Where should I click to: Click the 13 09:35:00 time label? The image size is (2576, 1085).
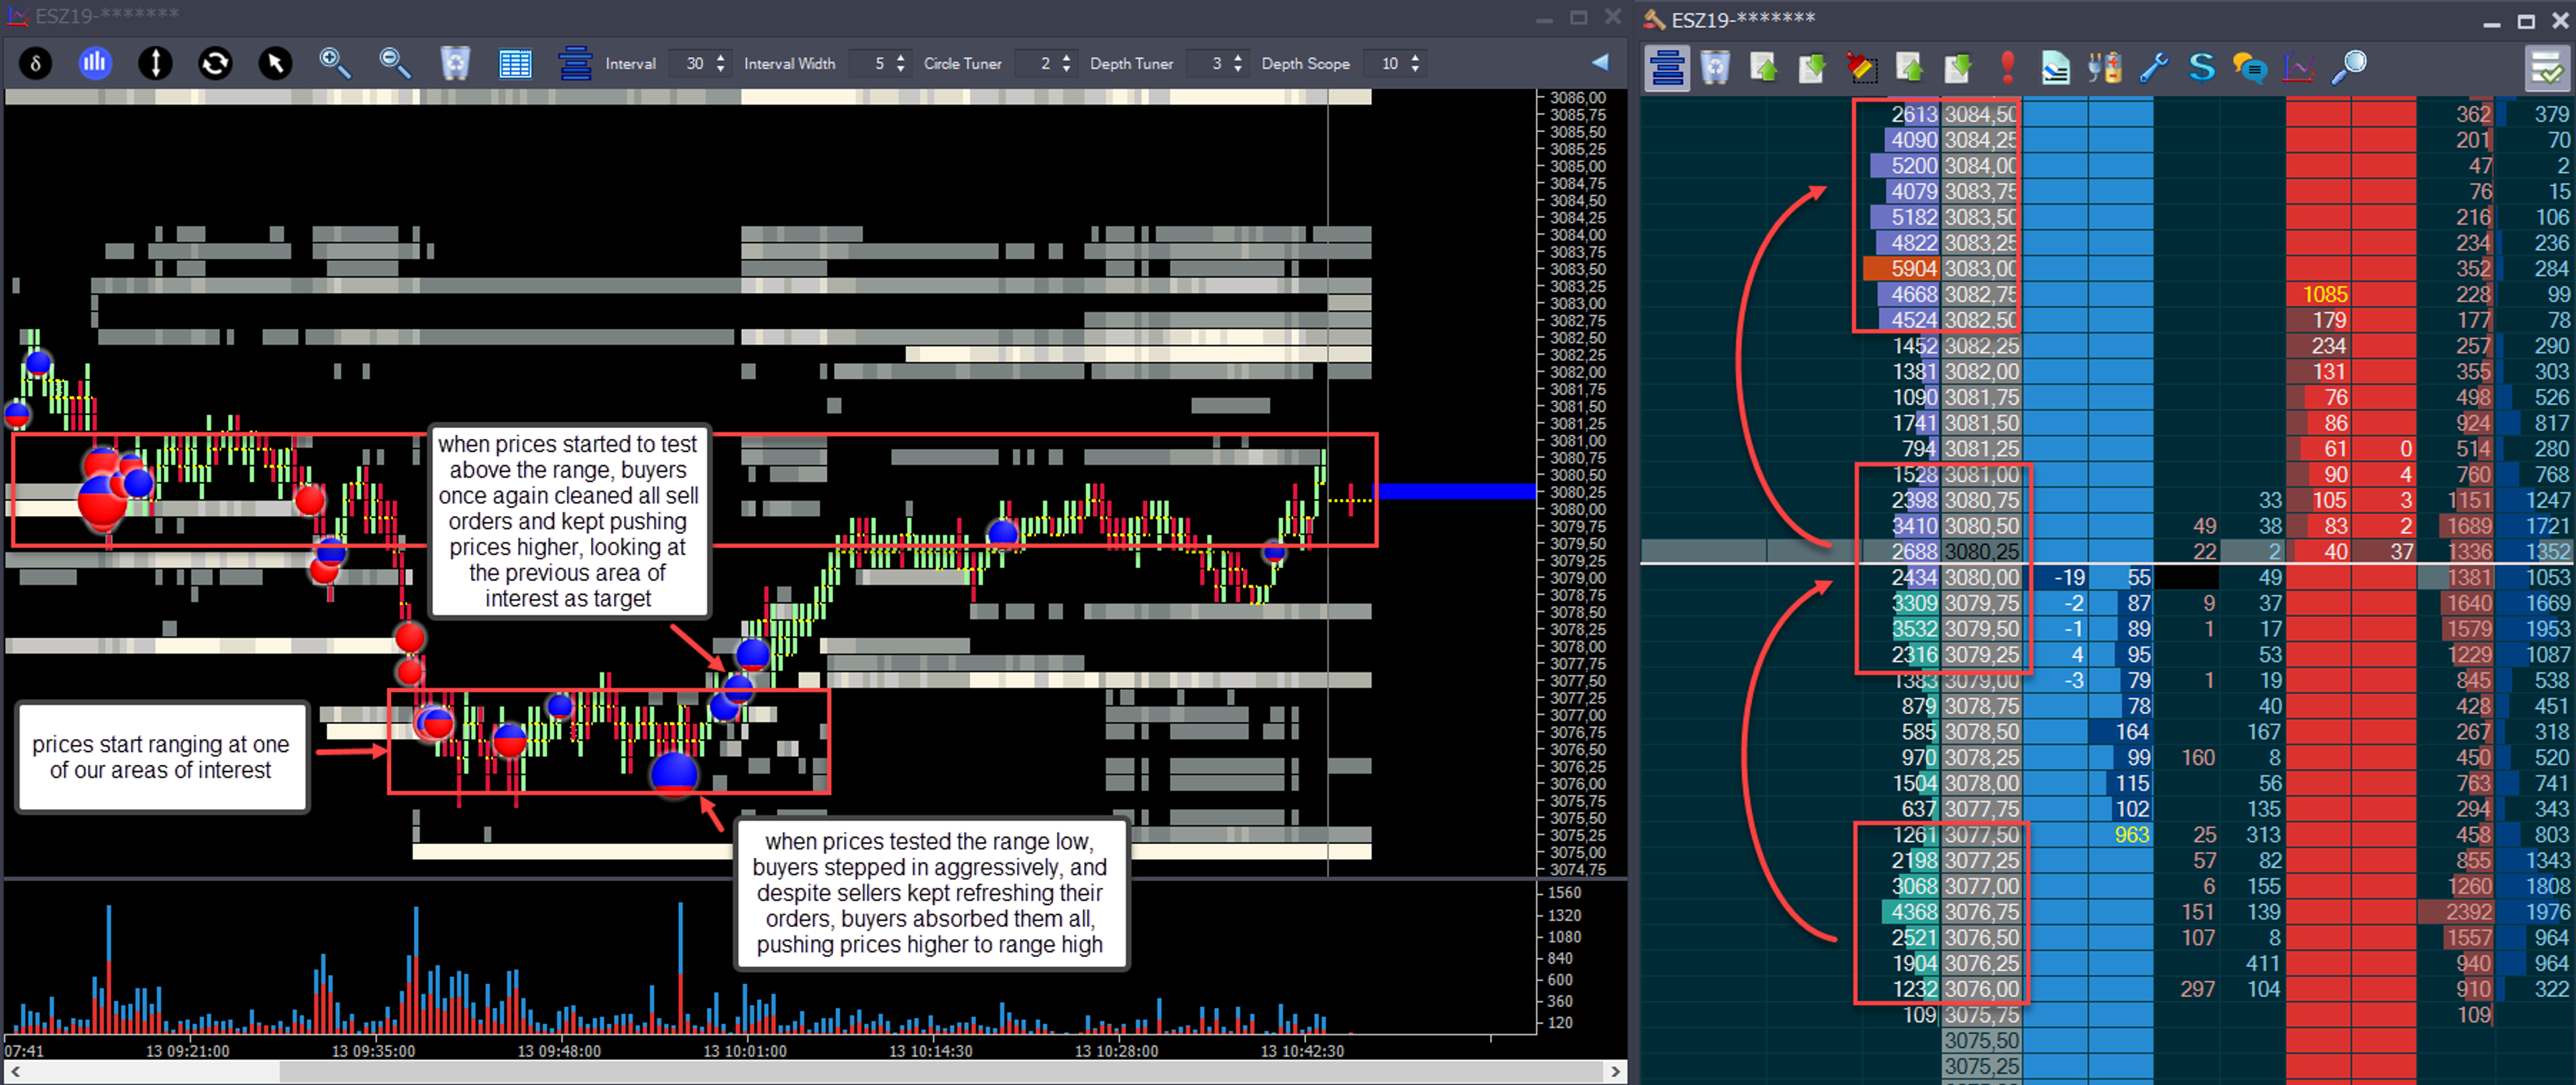[373, 1051]
